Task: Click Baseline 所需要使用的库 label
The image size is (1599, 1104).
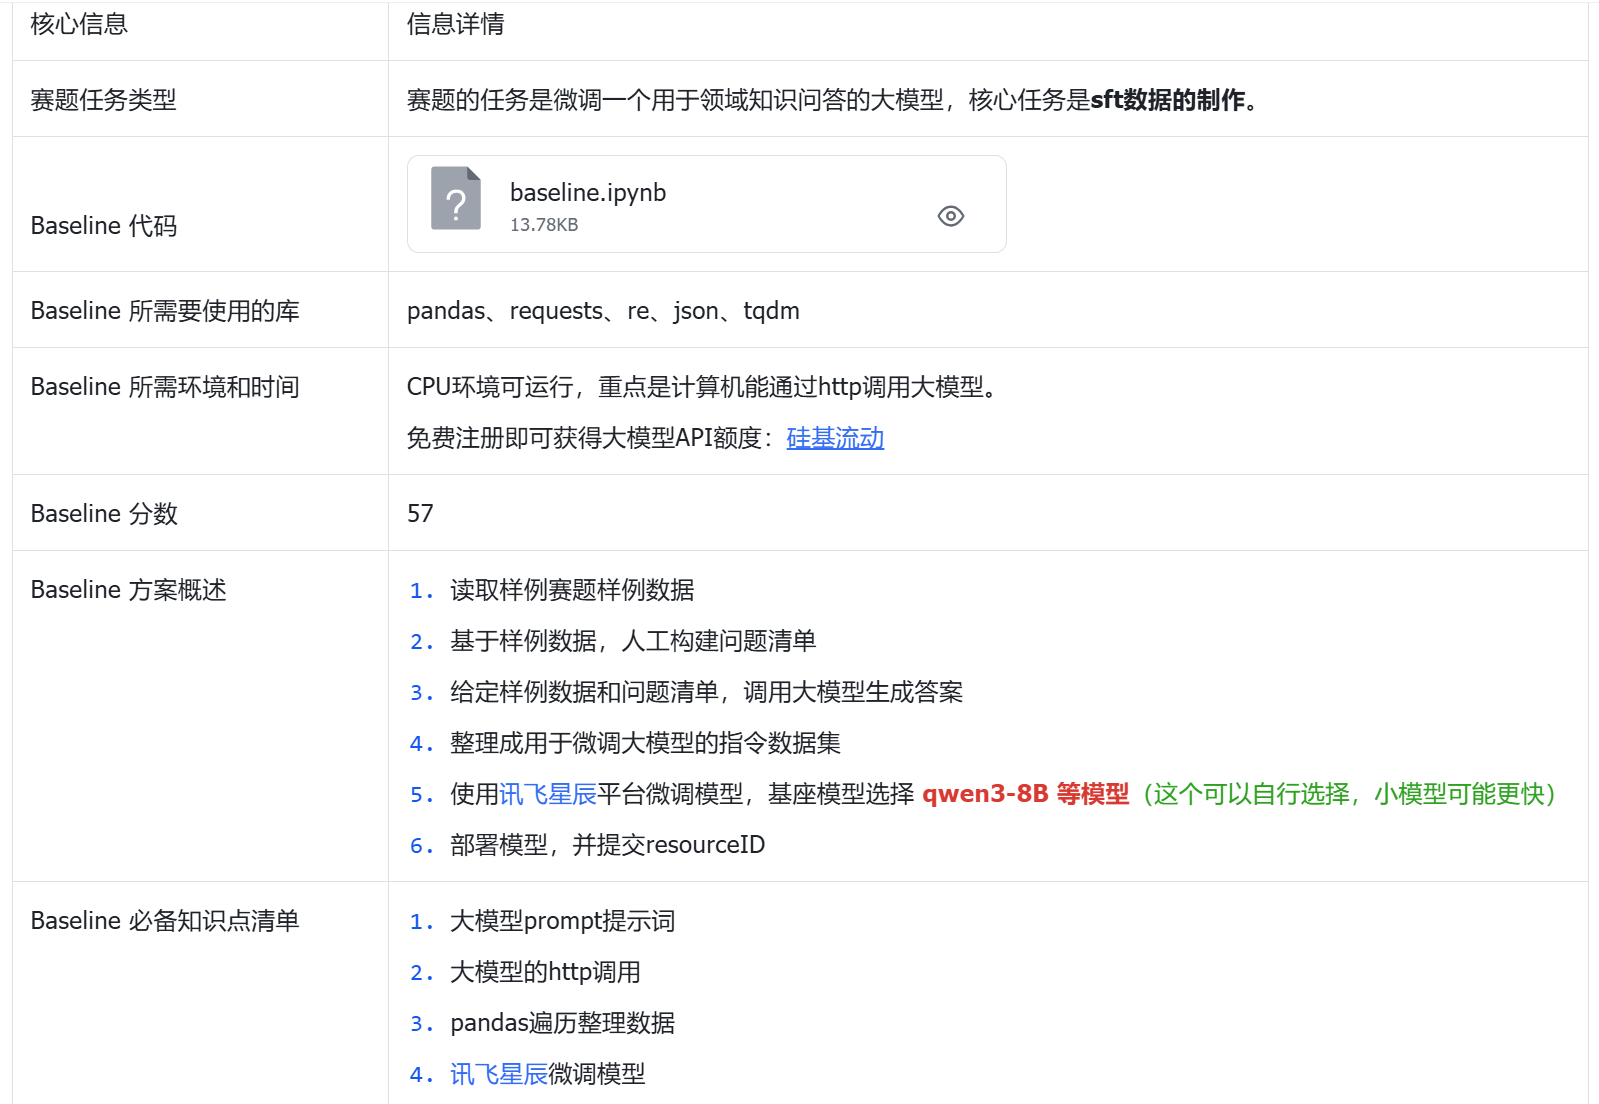Action: tap(165, 311)
